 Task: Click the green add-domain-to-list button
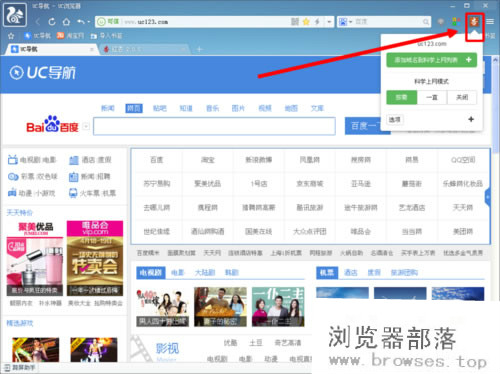click(432, 60)
